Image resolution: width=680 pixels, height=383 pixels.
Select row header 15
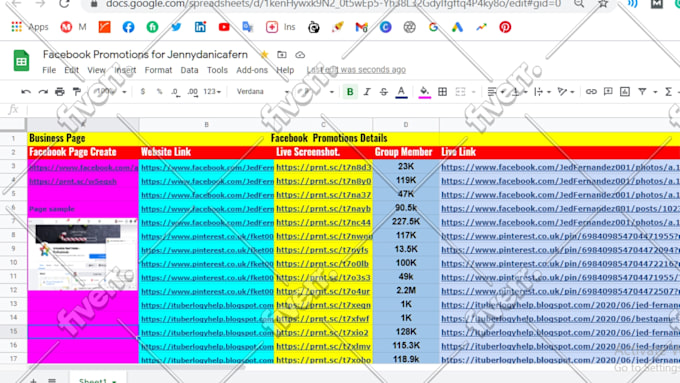(13, 331)
